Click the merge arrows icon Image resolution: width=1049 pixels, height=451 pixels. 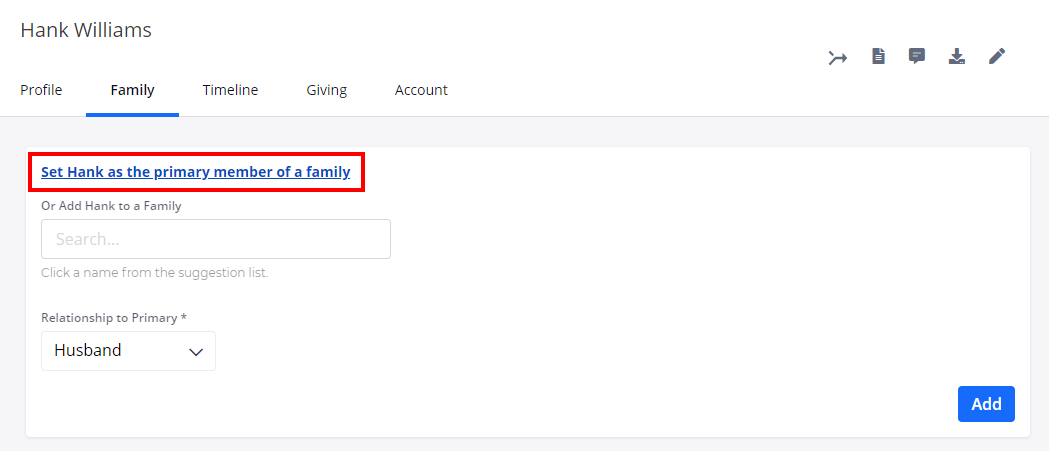click(x=838, y=57)
